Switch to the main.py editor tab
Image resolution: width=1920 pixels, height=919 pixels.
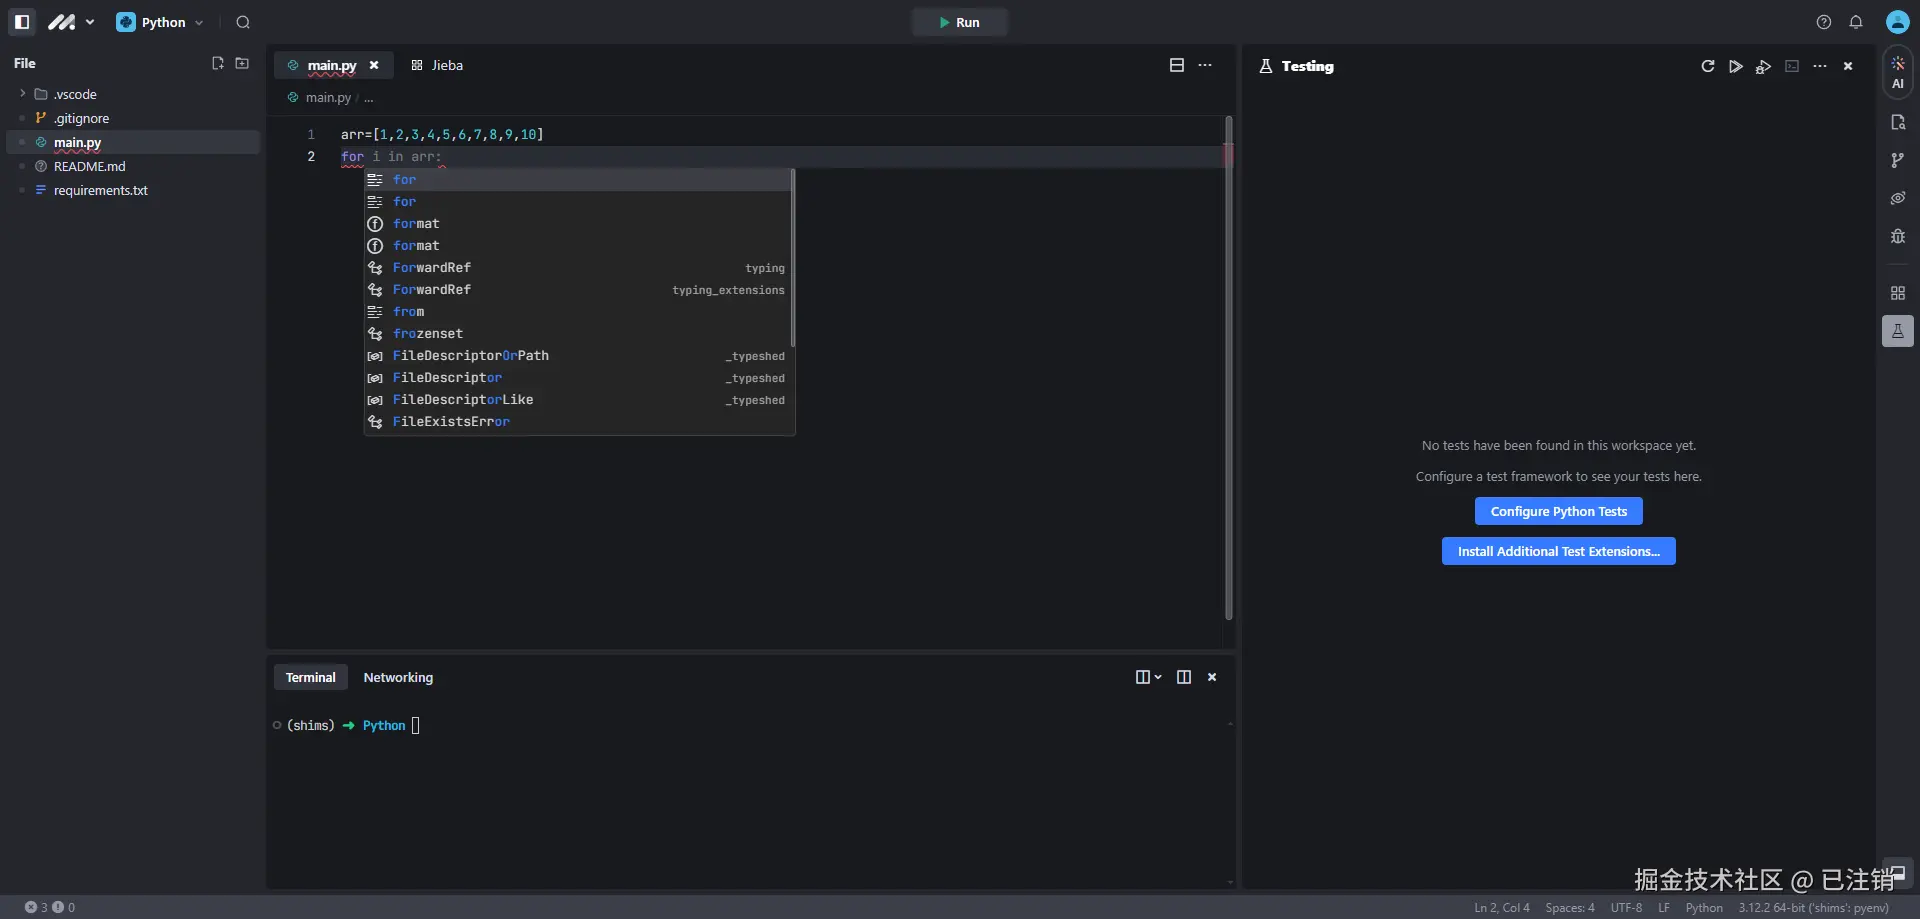pos(330,65)
